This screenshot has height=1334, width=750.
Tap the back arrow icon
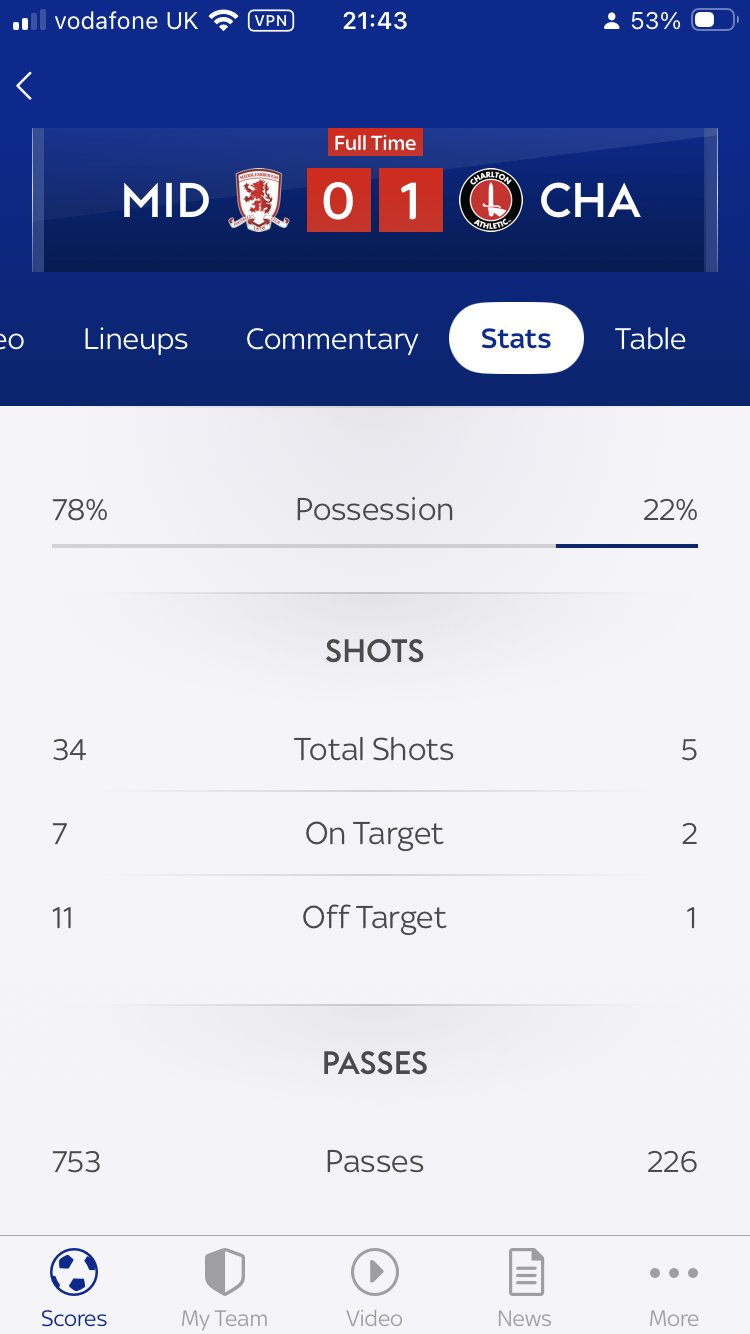25,86
